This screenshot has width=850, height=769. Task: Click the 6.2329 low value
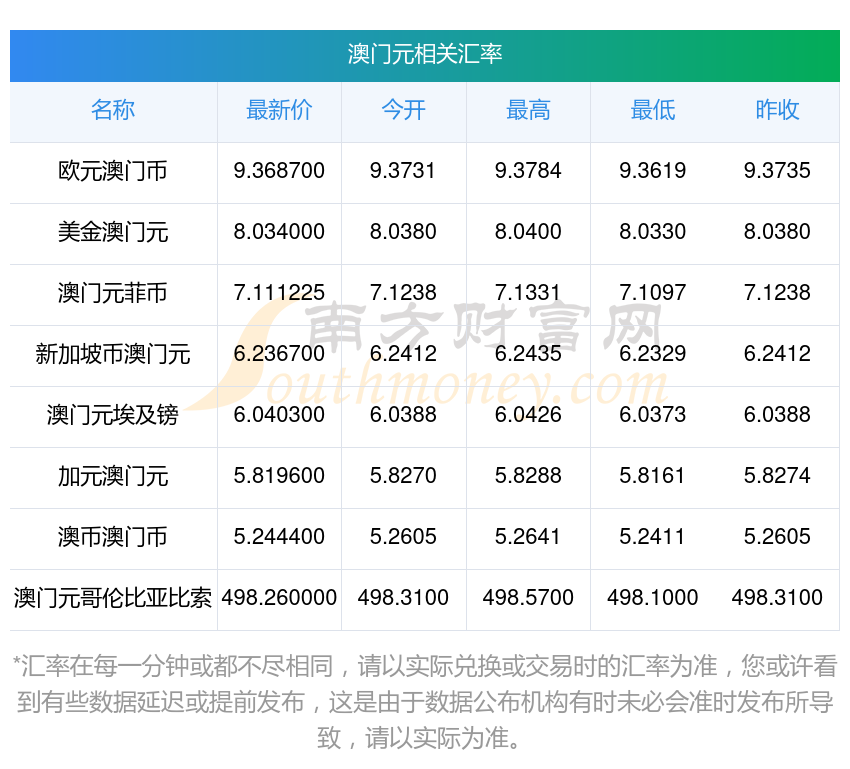point(653,354)
